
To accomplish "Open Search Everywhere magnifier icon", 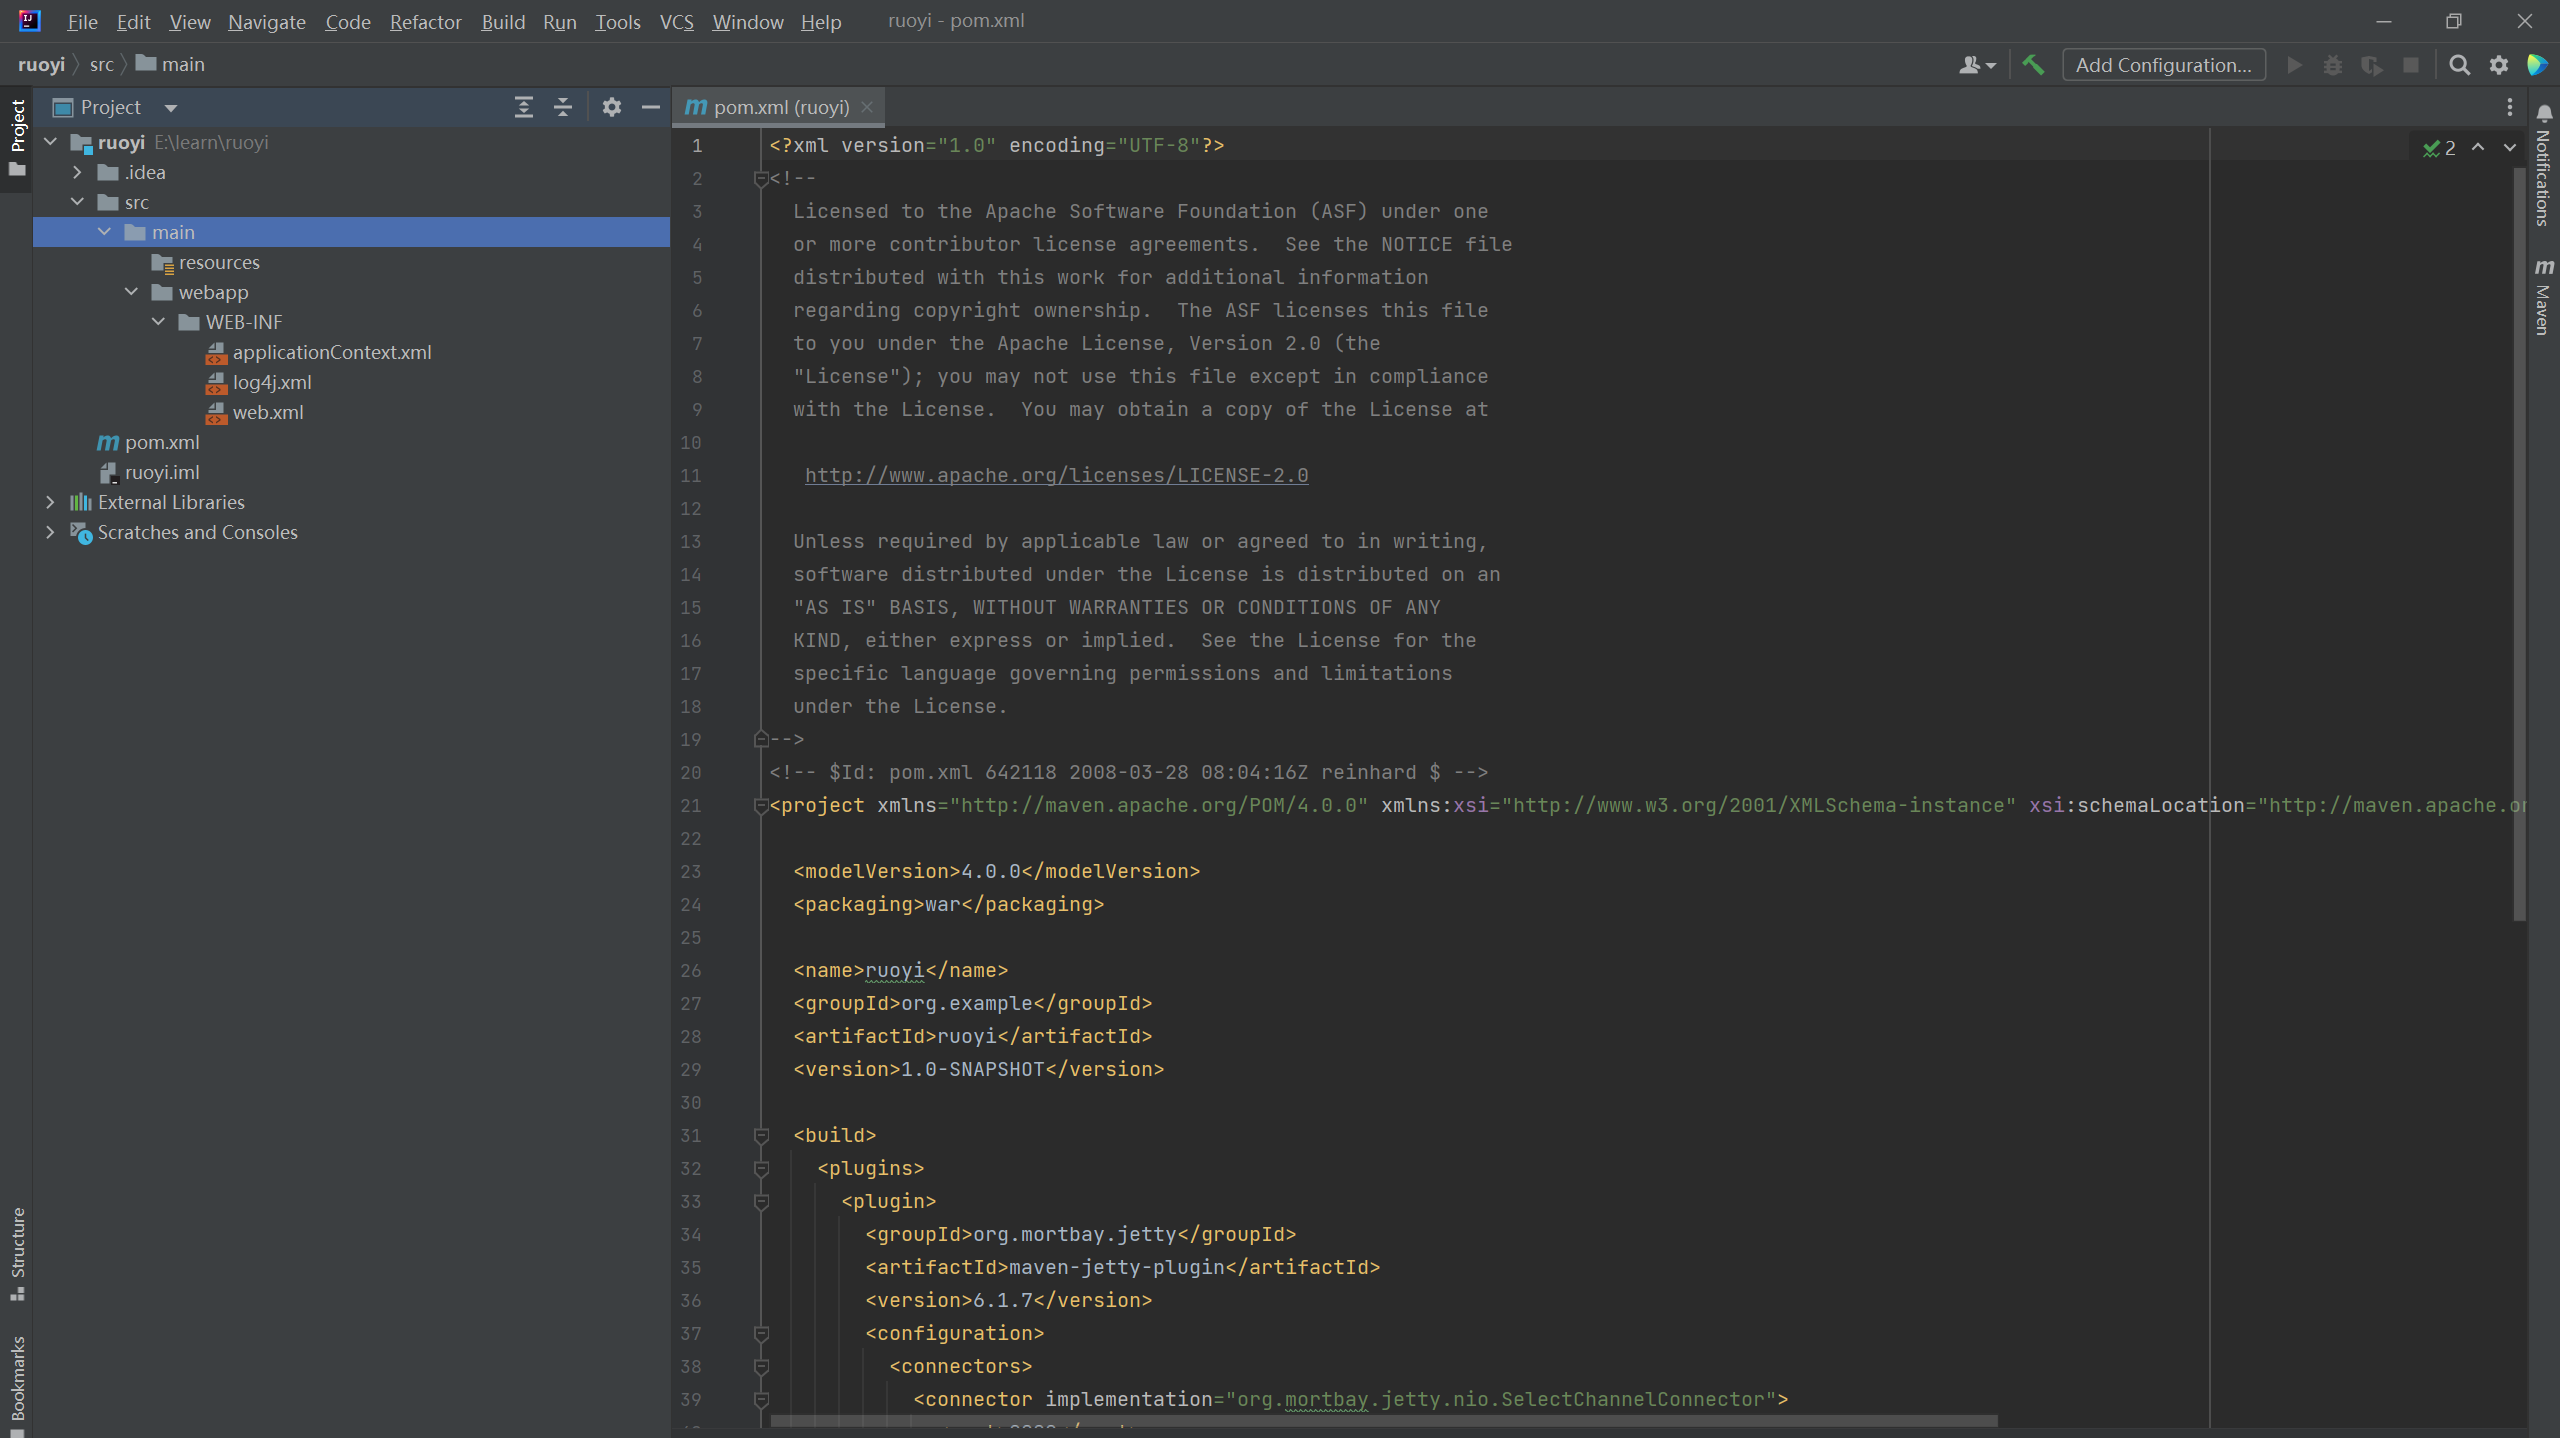I will (2459, 65).
